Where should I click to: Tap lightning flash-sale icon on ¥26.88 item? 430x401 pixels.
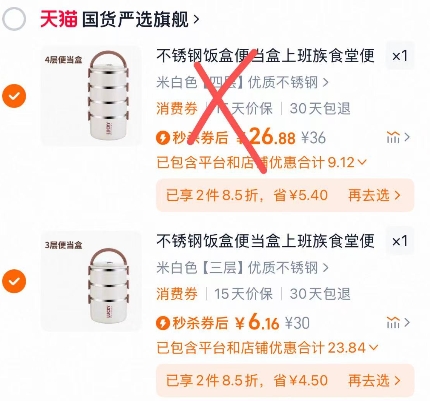click(x=163, y=138)
